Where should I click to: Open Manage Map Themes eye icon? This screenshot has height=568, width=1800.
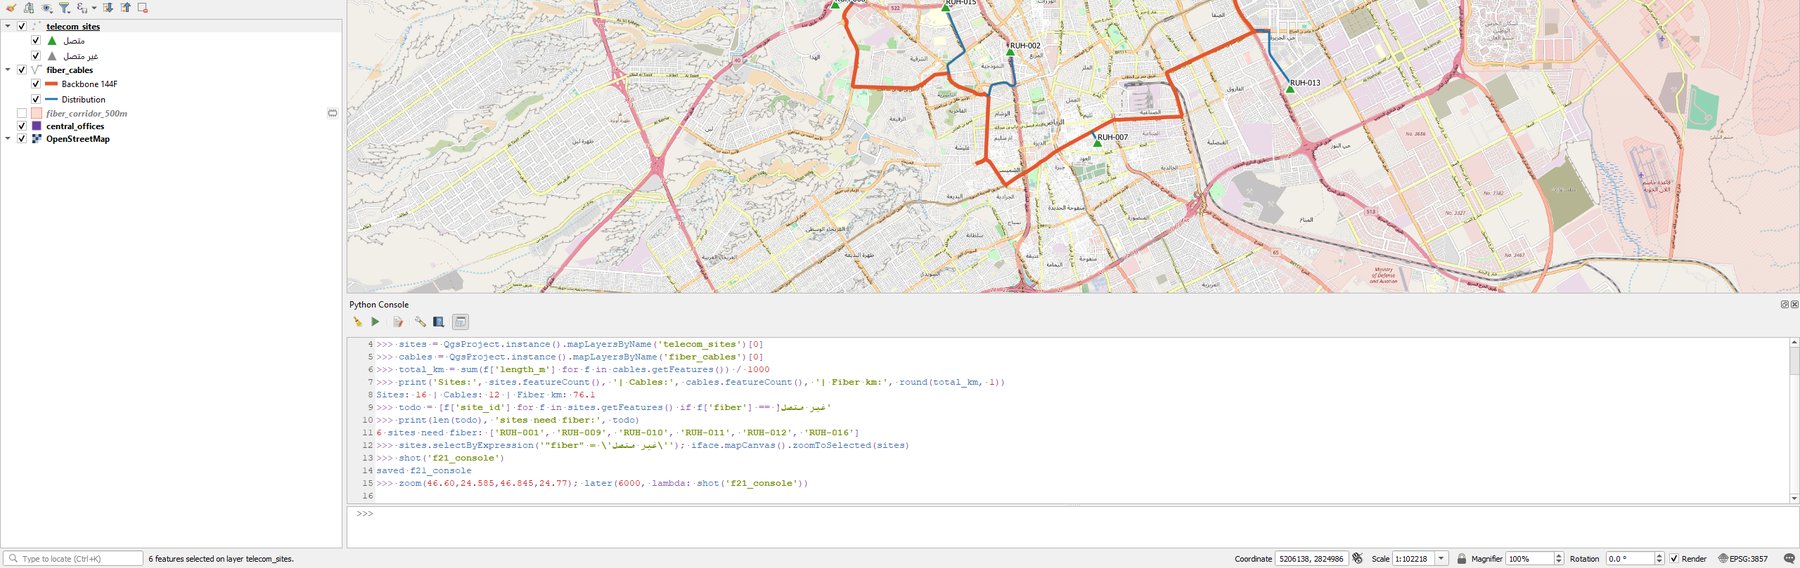coord(47,7)
